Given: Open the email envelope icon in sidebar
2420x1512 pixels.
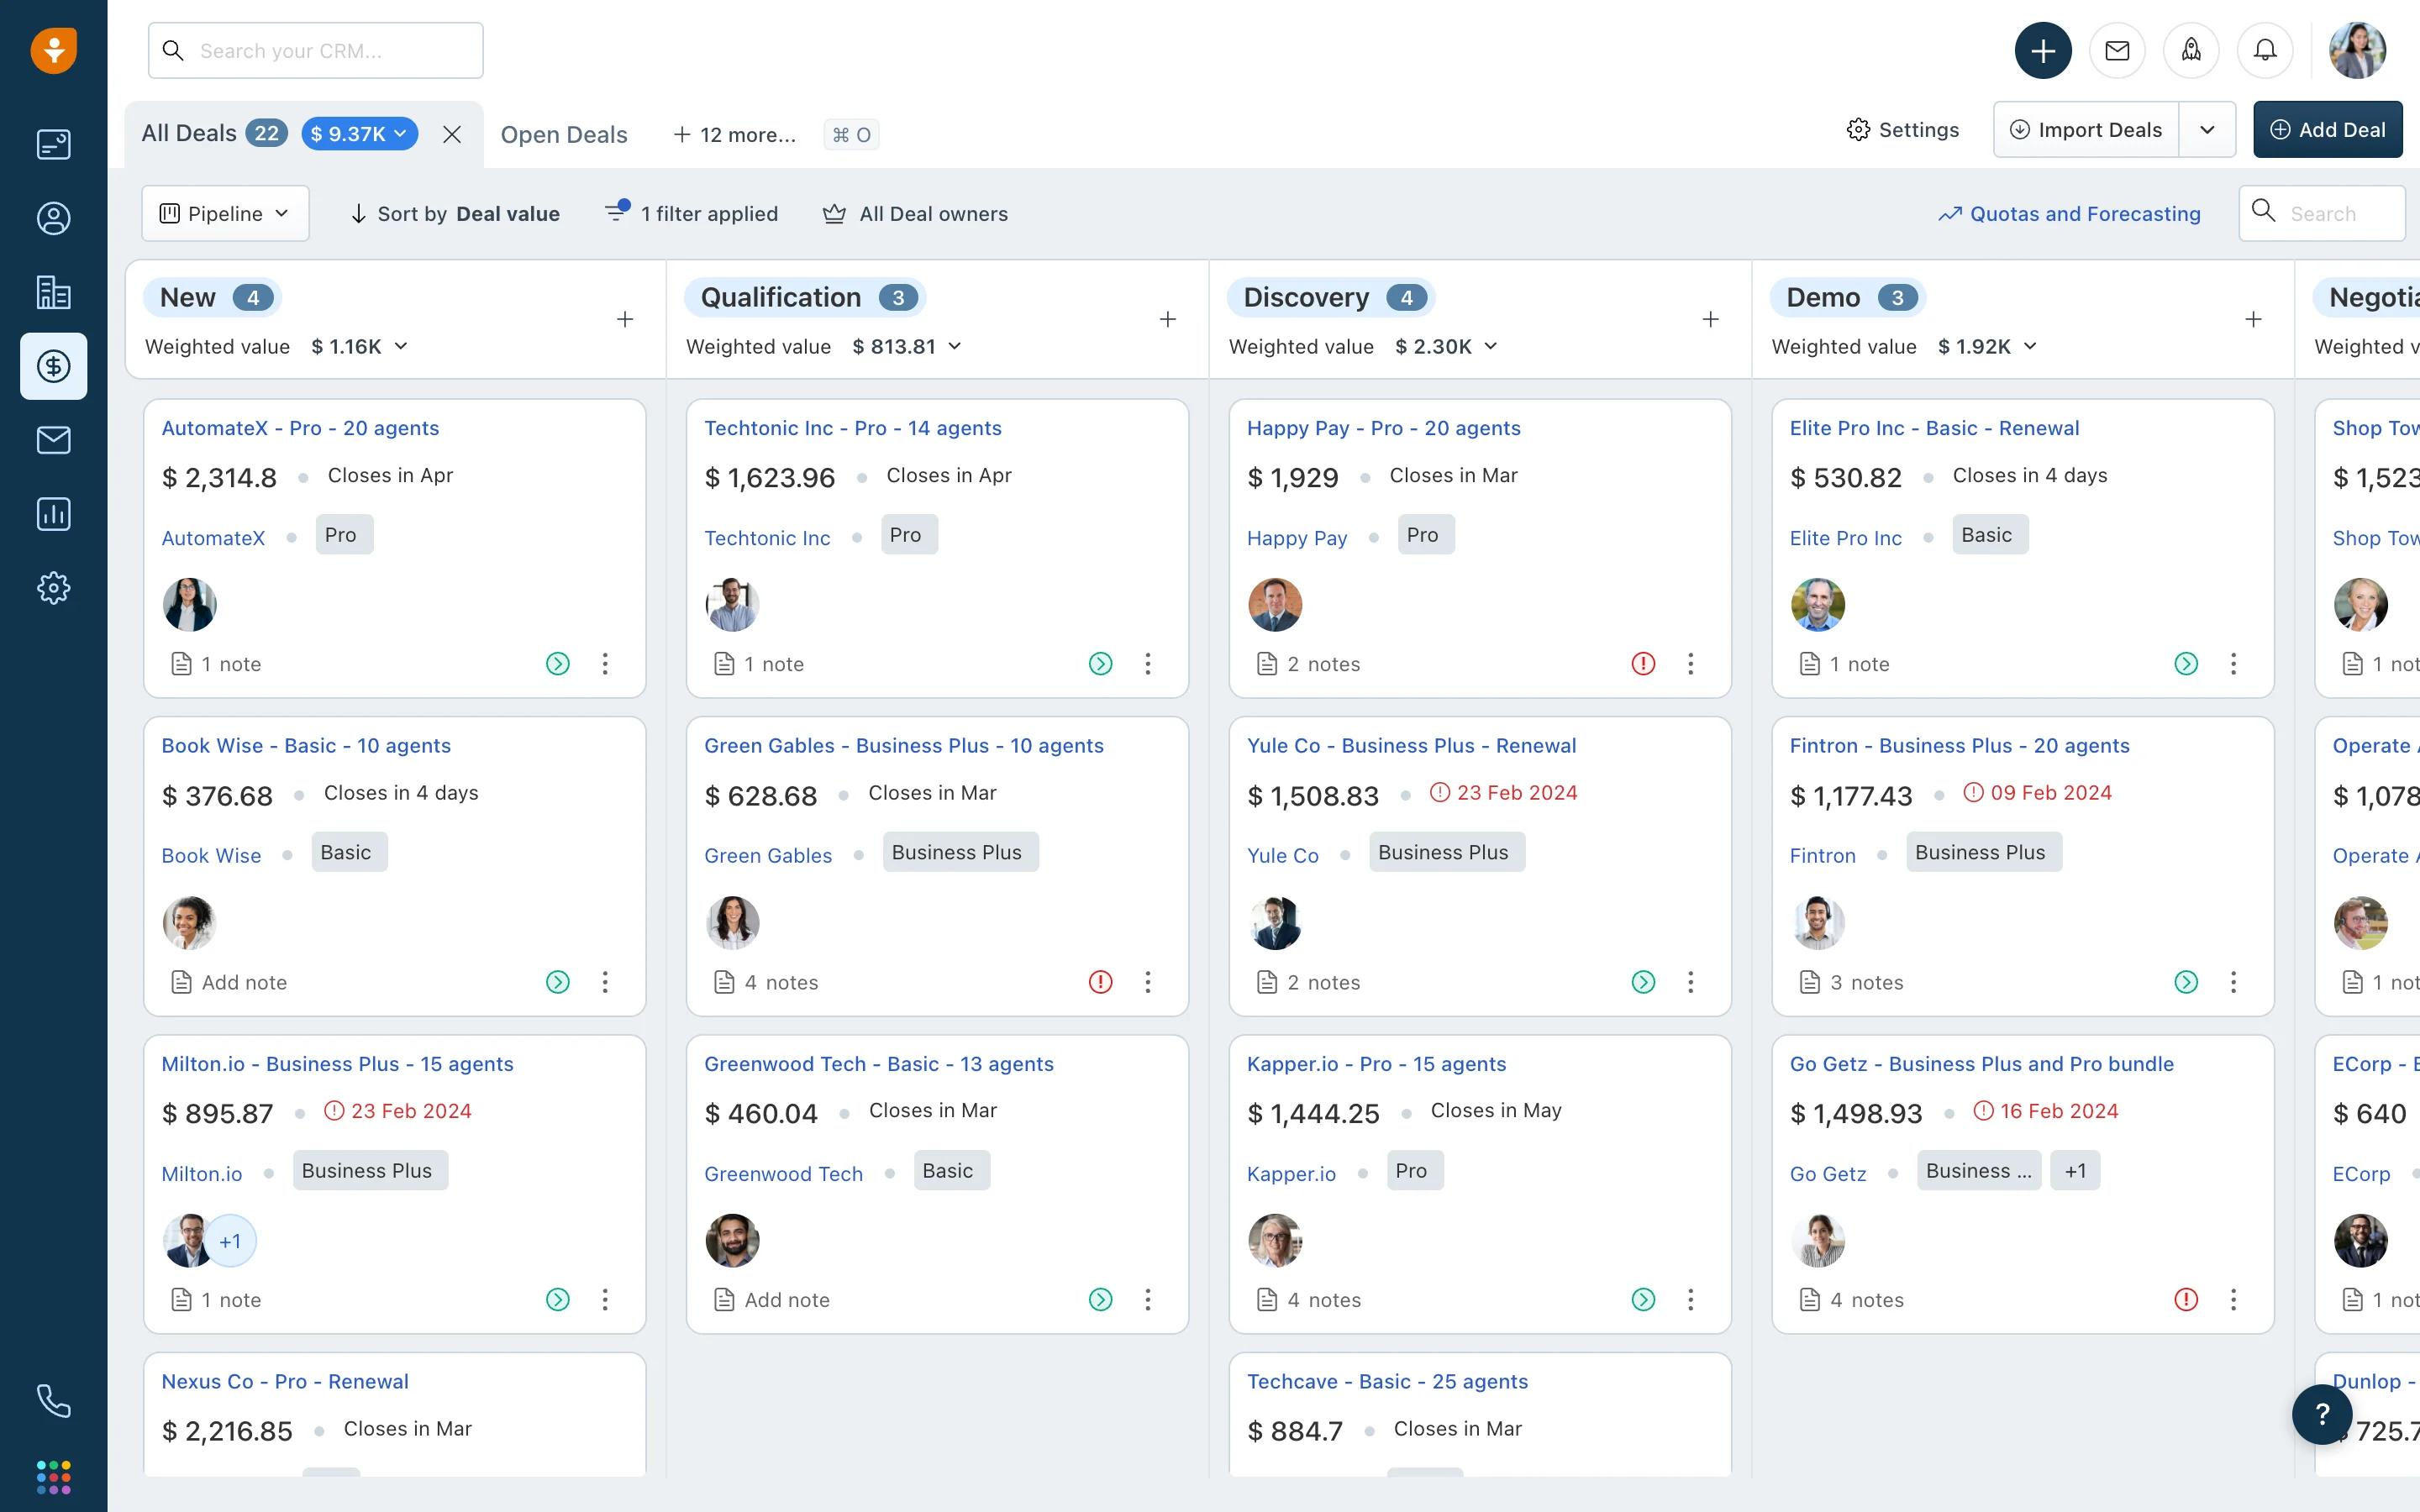Looking at the screenshot, I should click(53, 440).
